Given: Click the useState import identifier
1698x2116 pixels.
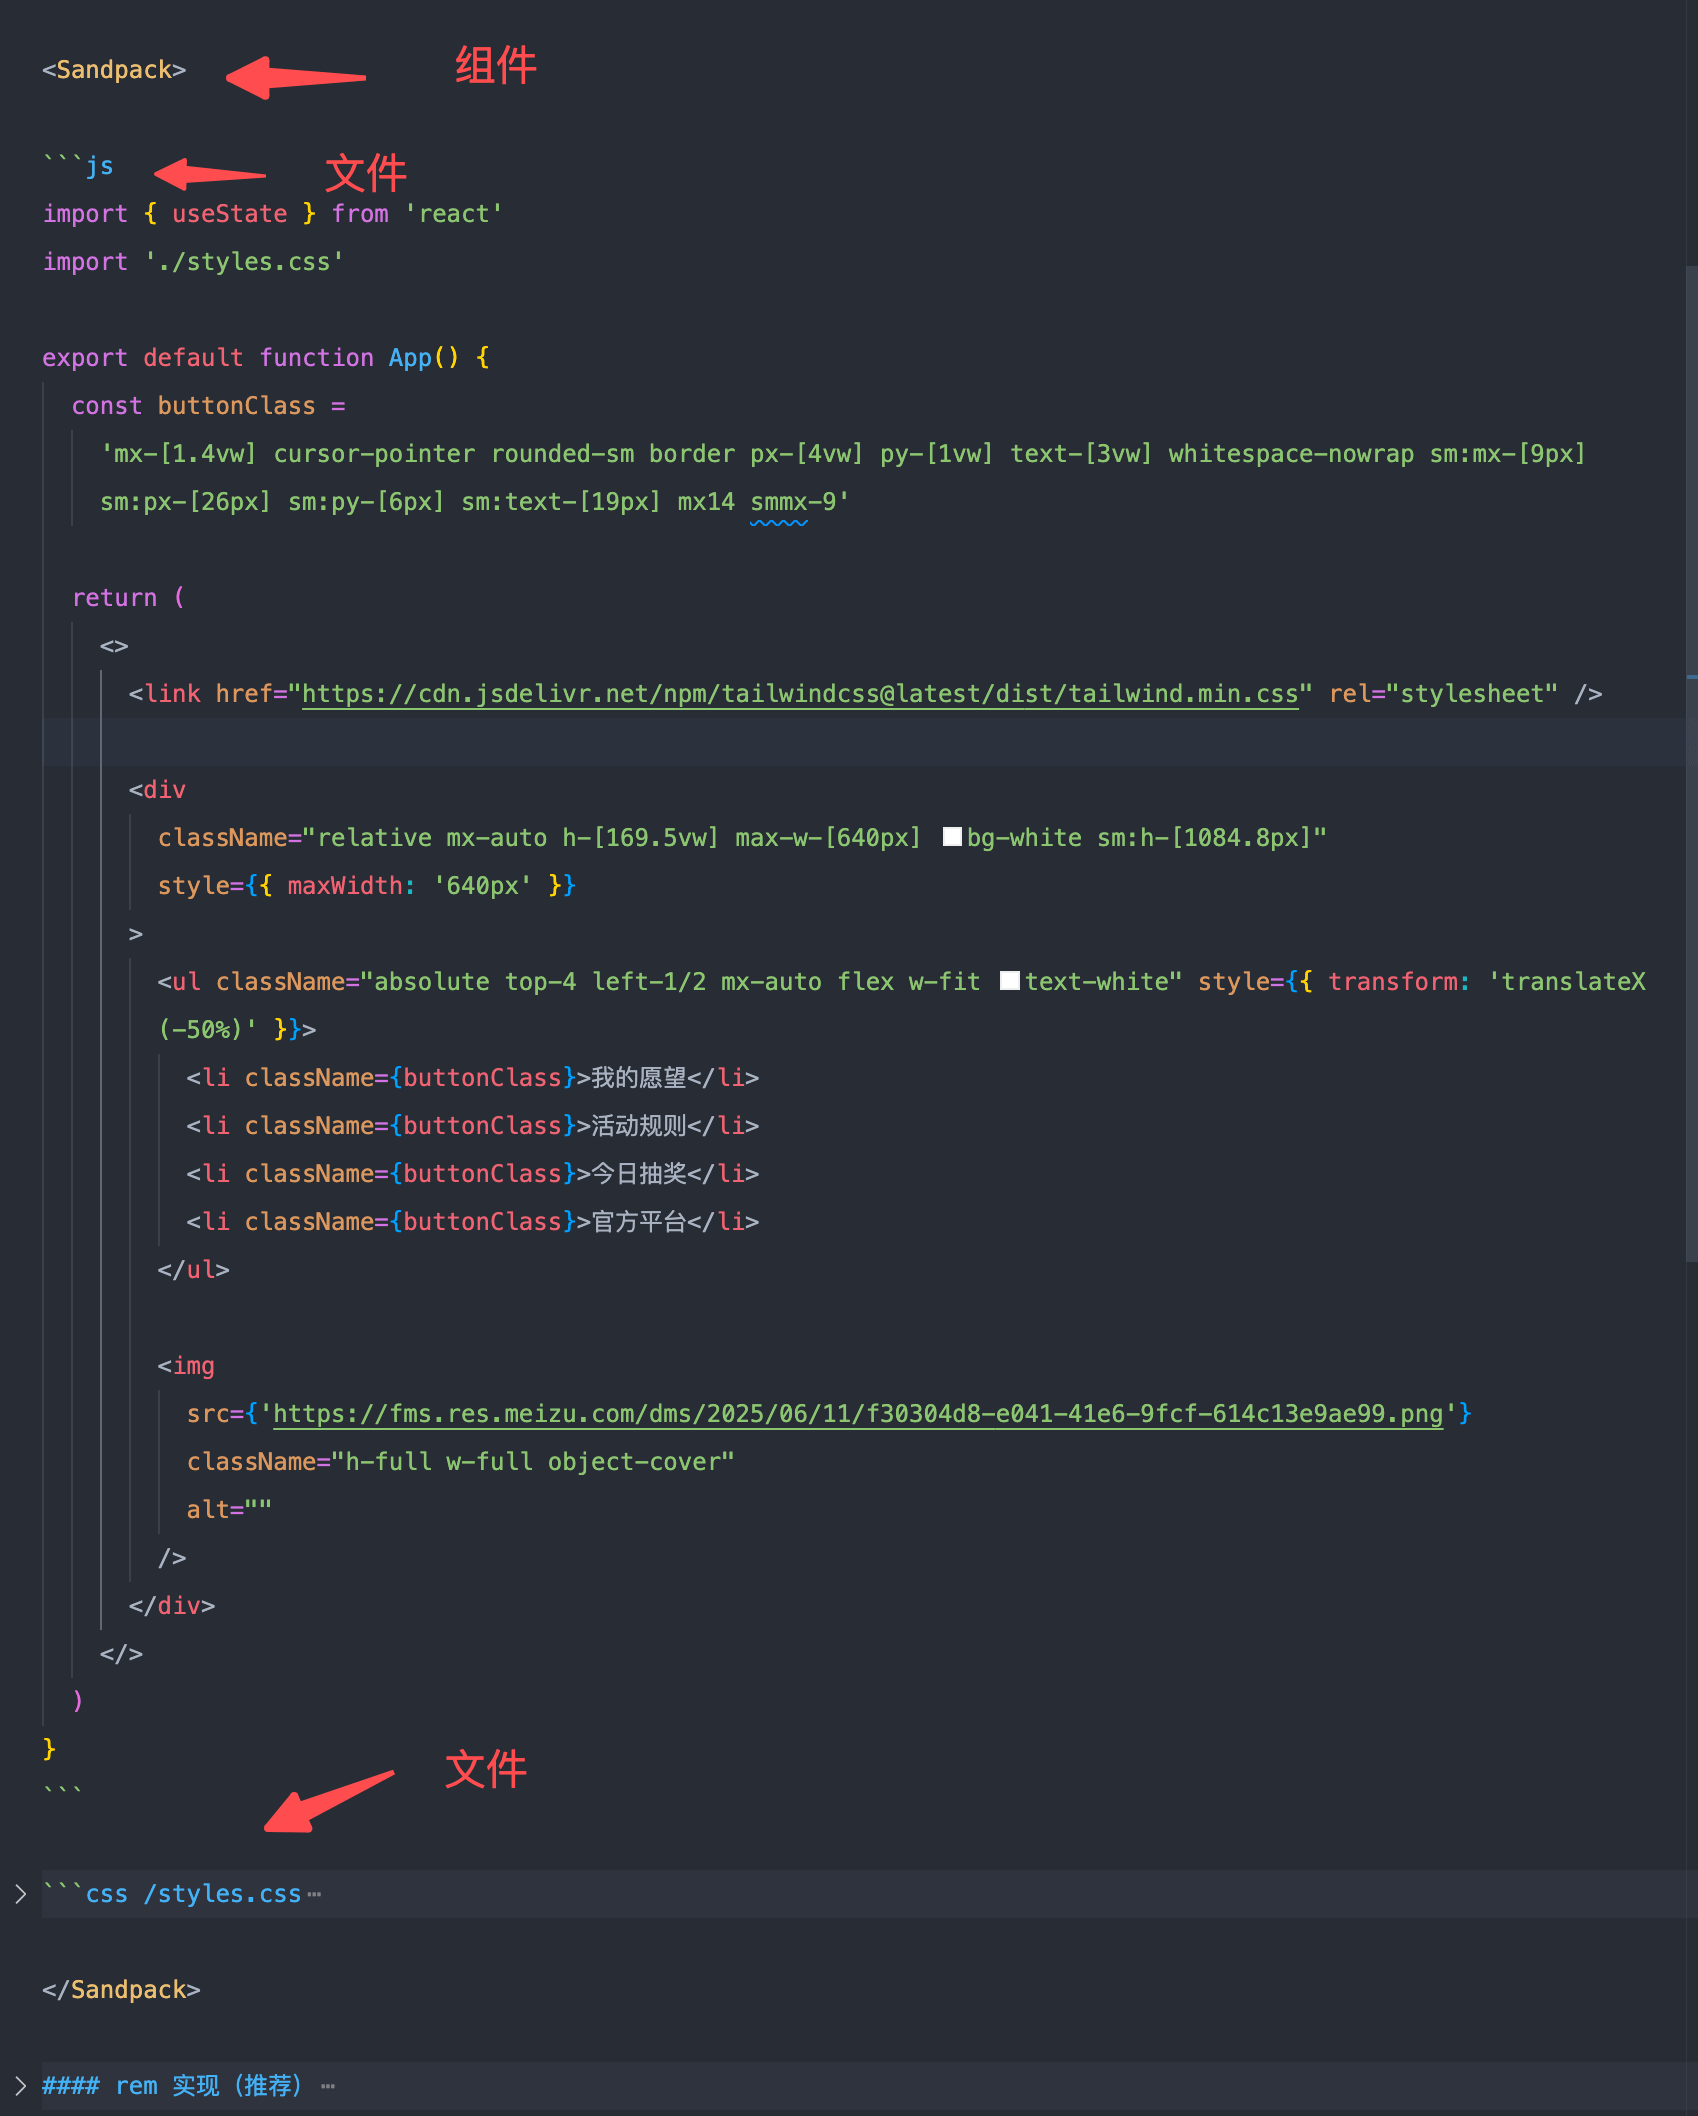Looking at the screenshot, I should pyautogui.click(x=230, y=214).
